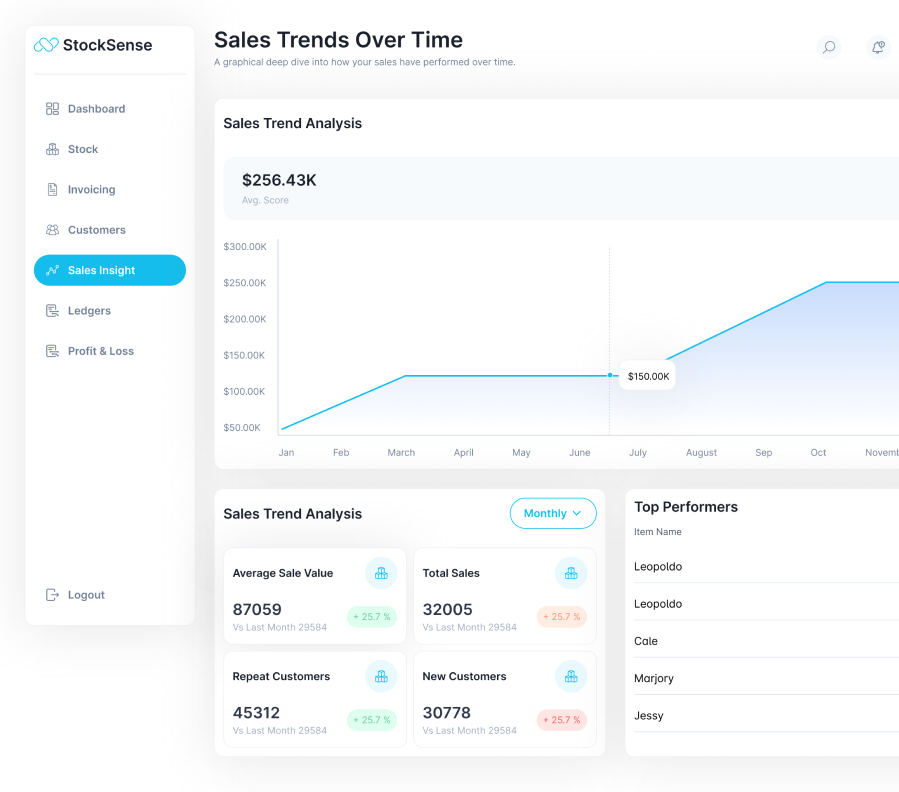Click green +25.7% badge on Repeat Customers
This screenshot has height=792, width=899.
(372, 720)
